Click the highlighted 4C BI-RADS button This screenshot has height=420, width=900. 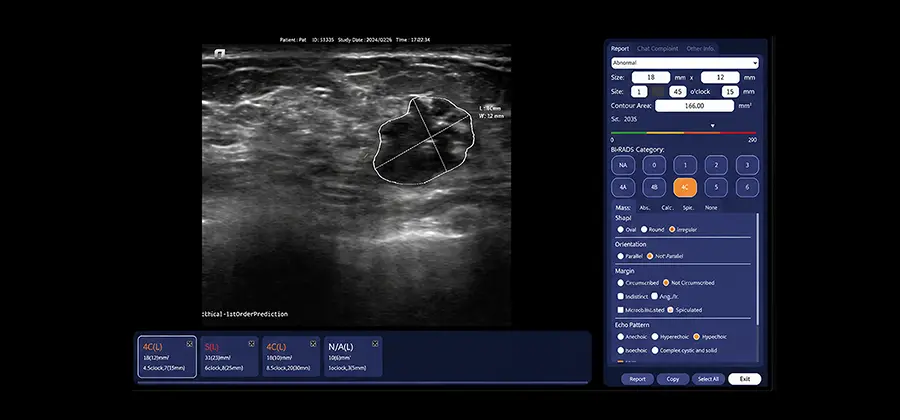pyautogui.click(x=685, y=188)
